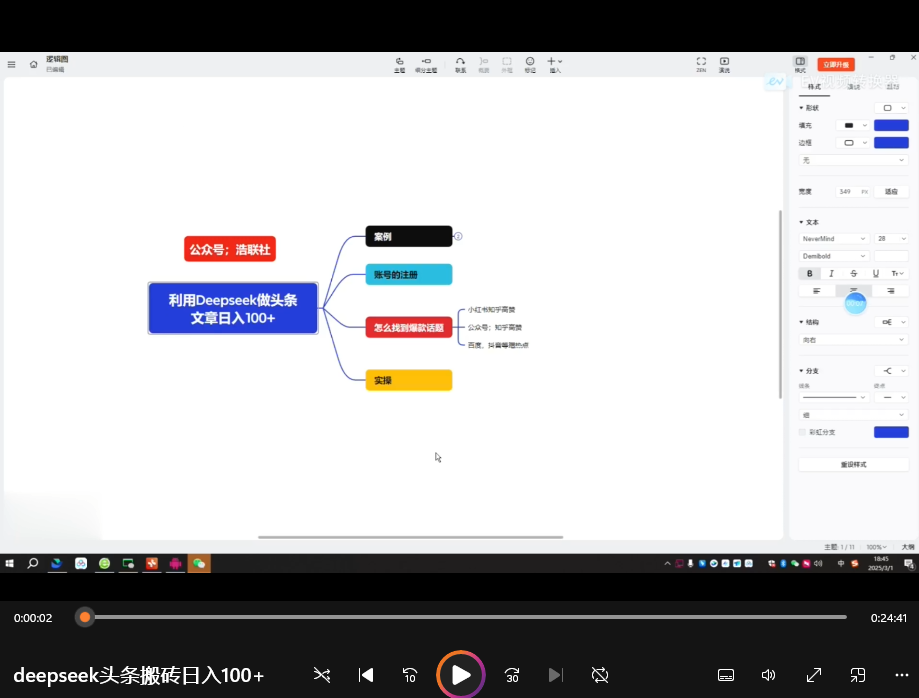The height and width of the screenshot is (698, 919).
Task: Open the 100% zoom dropdown
Action: pos(876,547)
